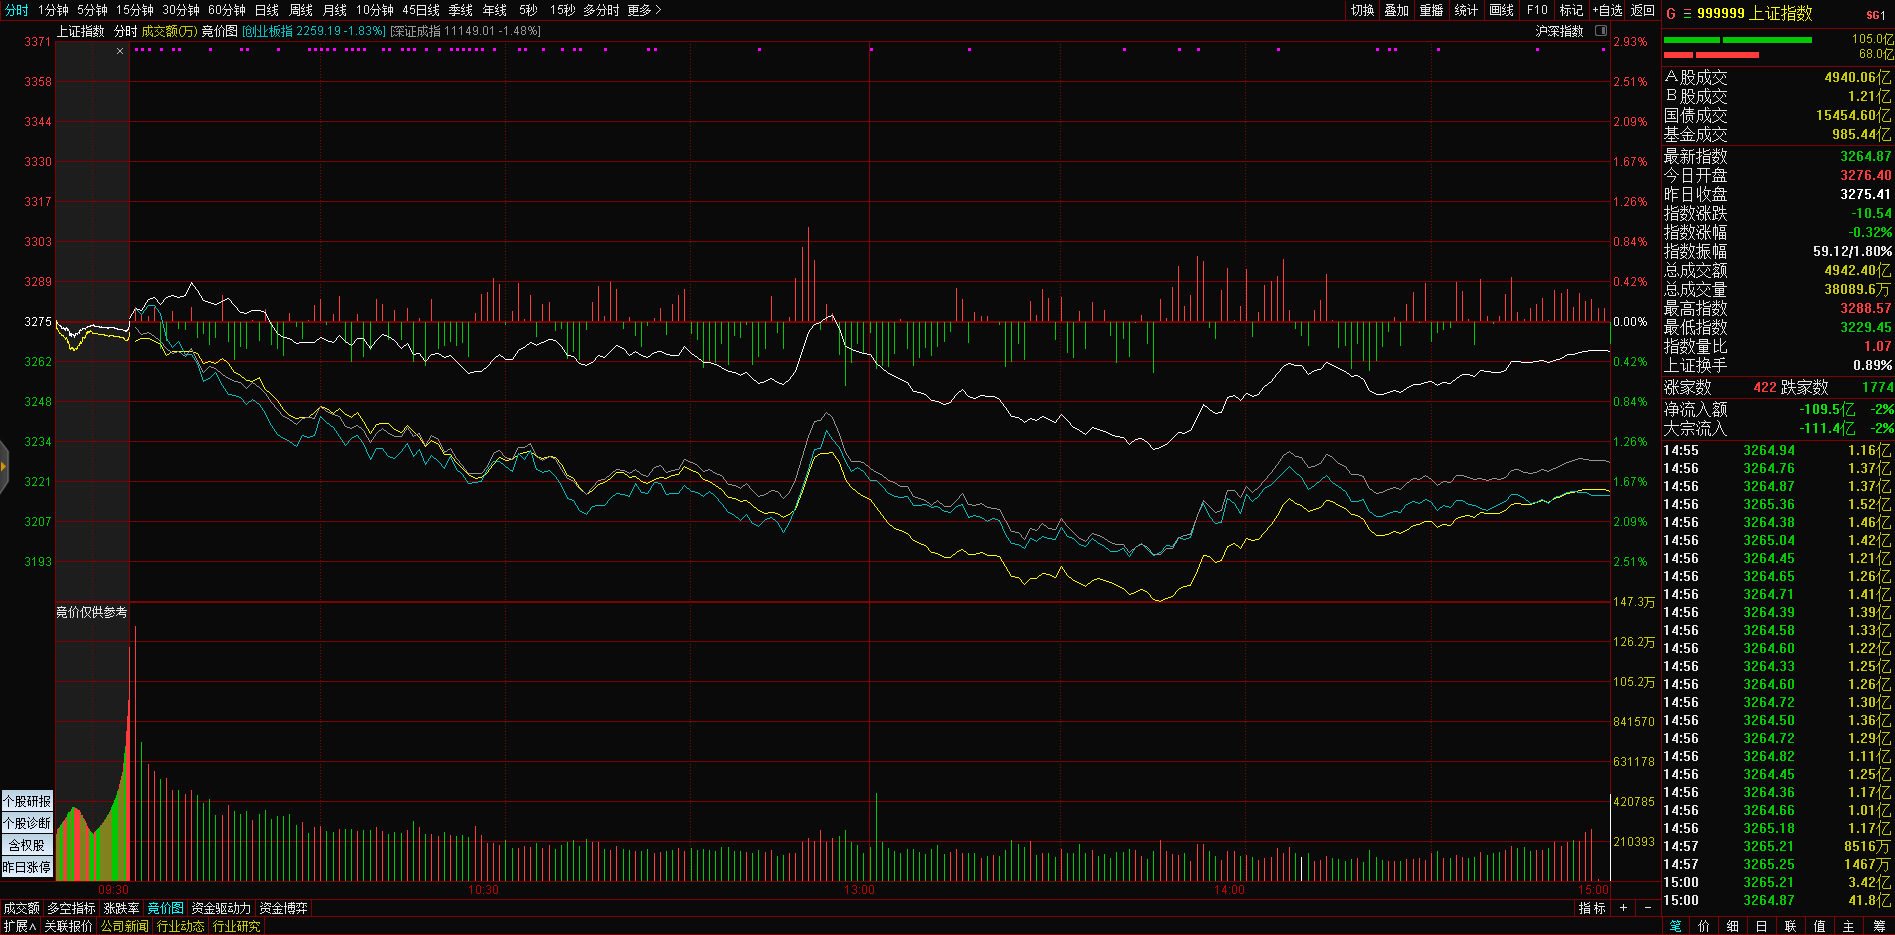Switch to the 日线 period tab
The width and height of the screenshot is (1895, 935).
pos(267,10)
